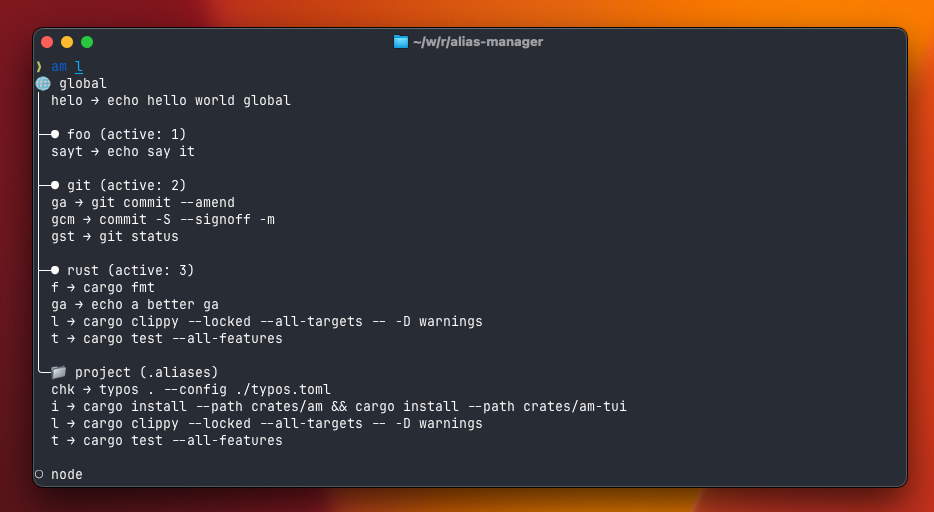
Task: Select the 'chk' typos config alias line
Action: 190,390
